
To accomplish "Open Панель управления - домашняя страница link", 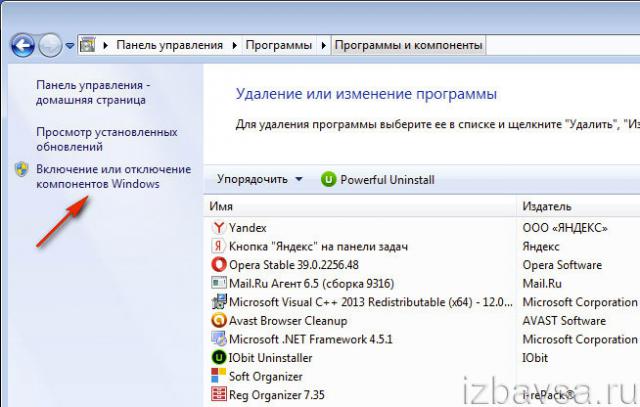I will [93, 92].
